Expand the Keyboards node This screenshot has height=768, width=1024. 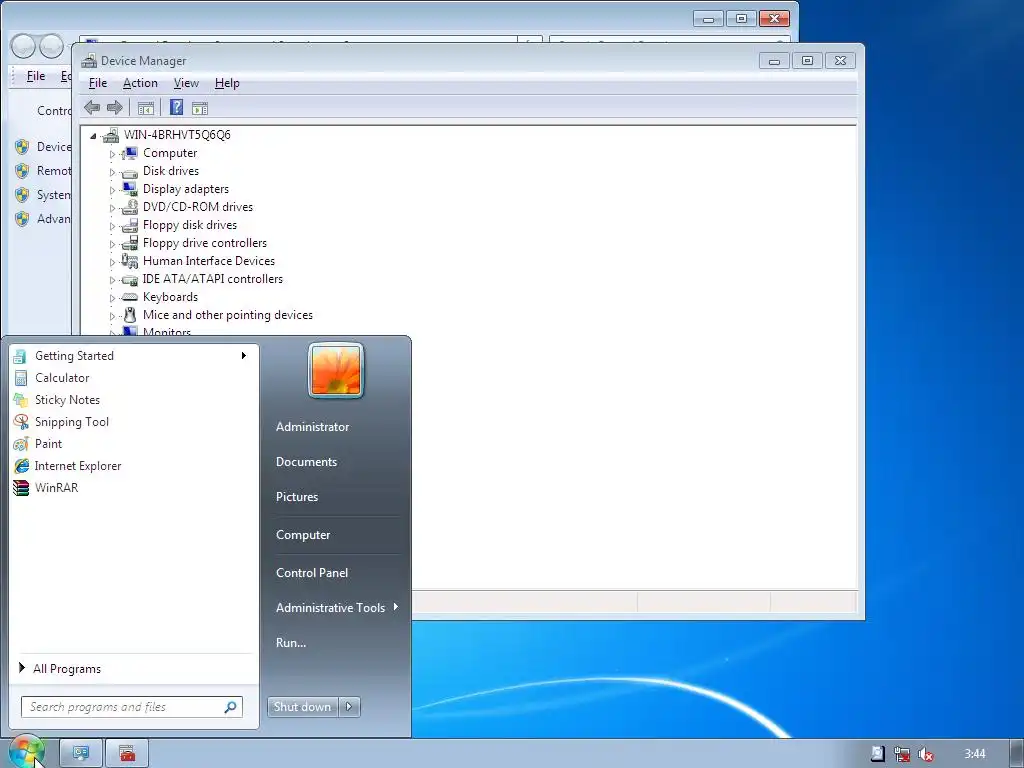pos(112,298)
